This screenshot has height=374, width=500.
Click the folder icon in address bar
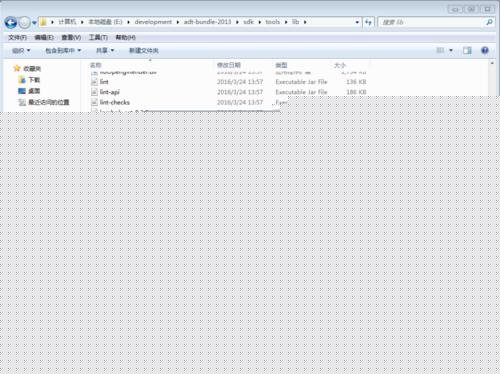click(43, 22)
